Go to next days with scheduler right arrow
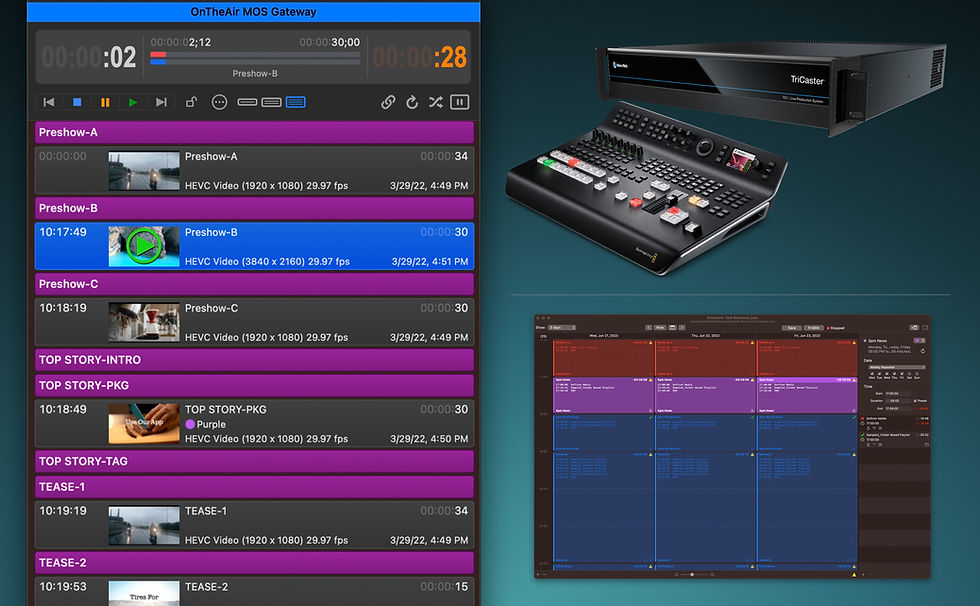 click(x=682, y=327)
